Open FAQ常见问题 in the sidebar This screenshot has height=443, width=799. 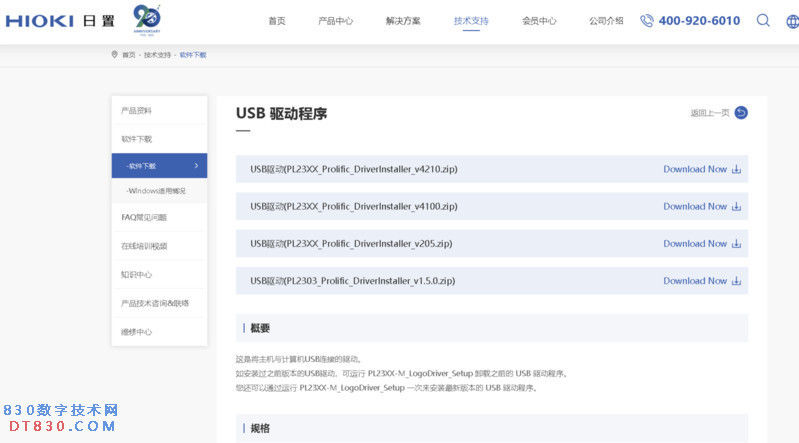click(144, 217)
